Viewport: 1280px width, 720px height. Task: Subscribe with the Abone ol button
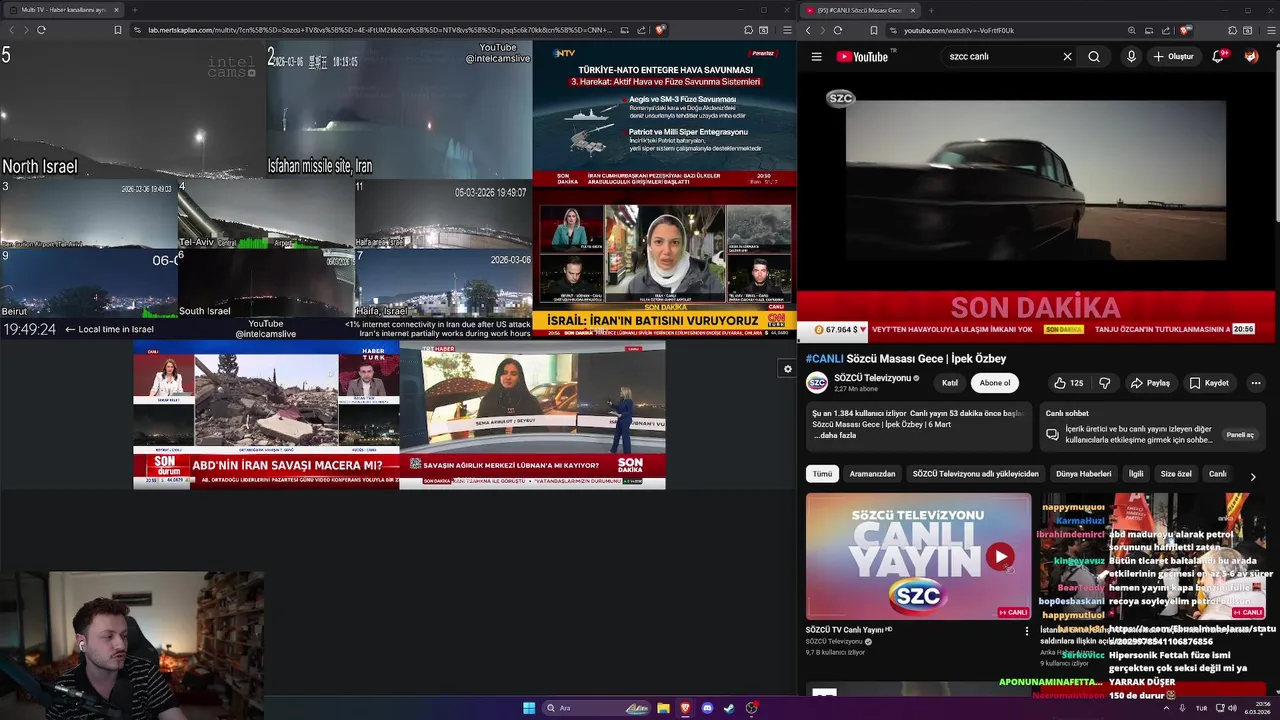point(994,383)
